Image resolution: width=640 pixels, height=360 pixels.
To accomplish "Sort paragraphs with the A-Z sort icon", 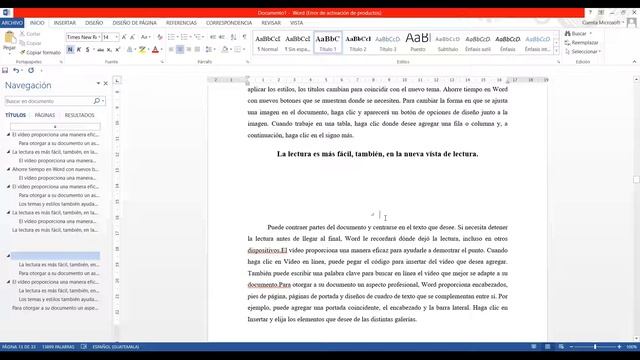I will 233,37.
